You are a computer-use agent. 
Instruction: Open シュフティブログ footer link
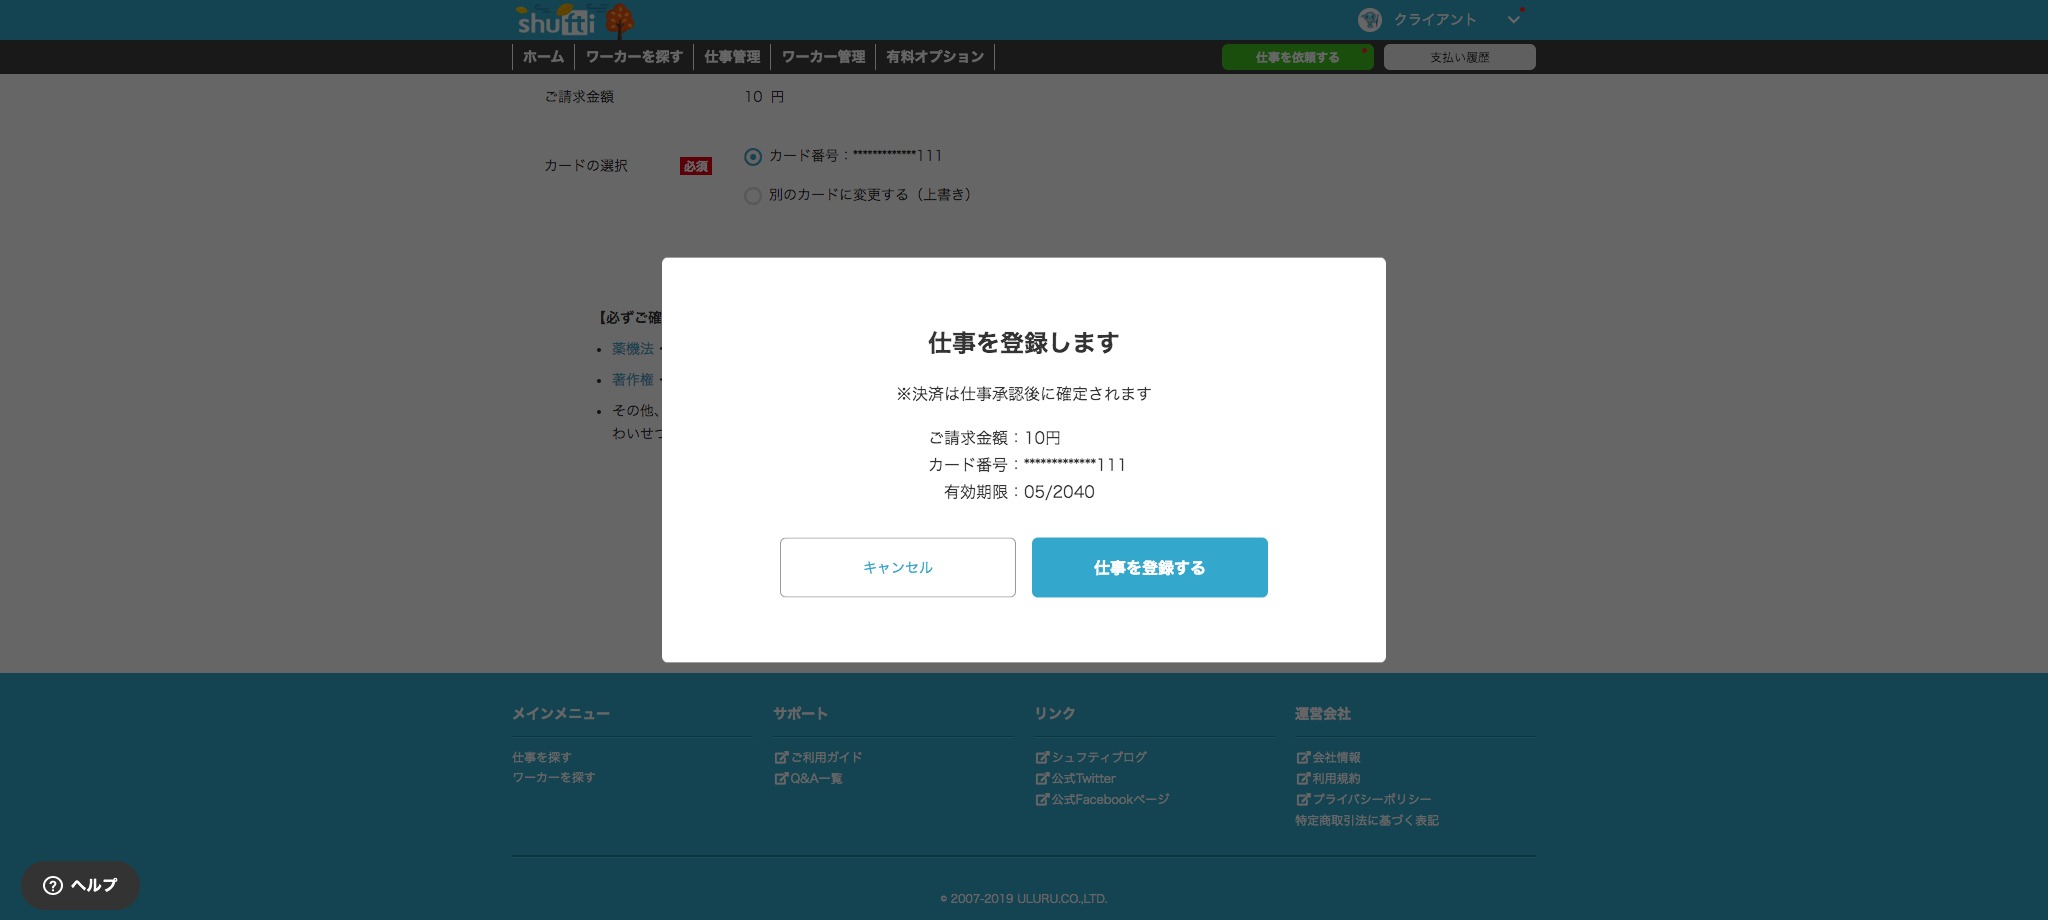click(1099, 757)
